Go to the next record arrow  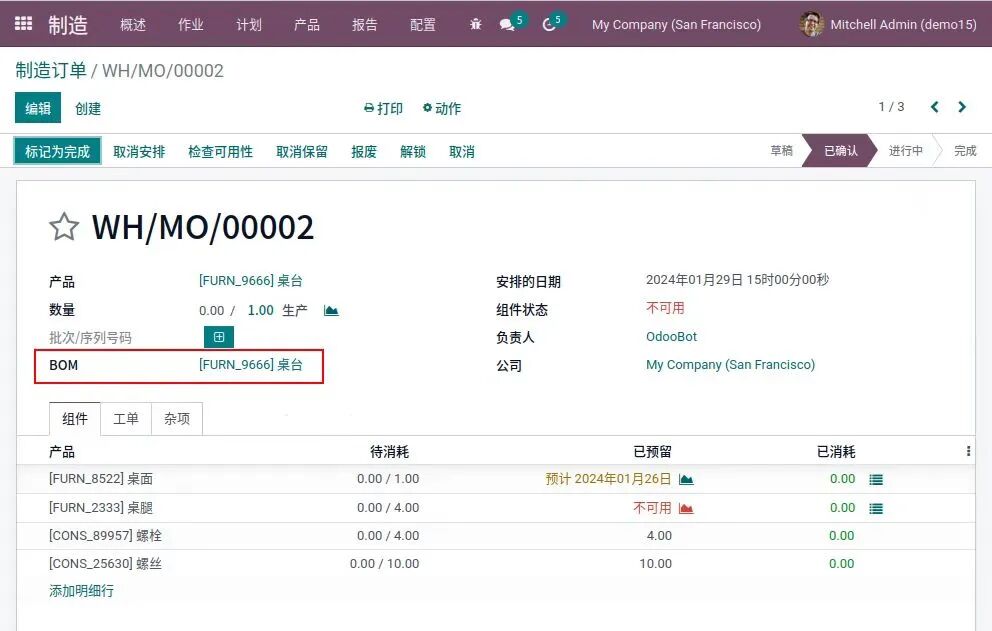tap(962, 107)
